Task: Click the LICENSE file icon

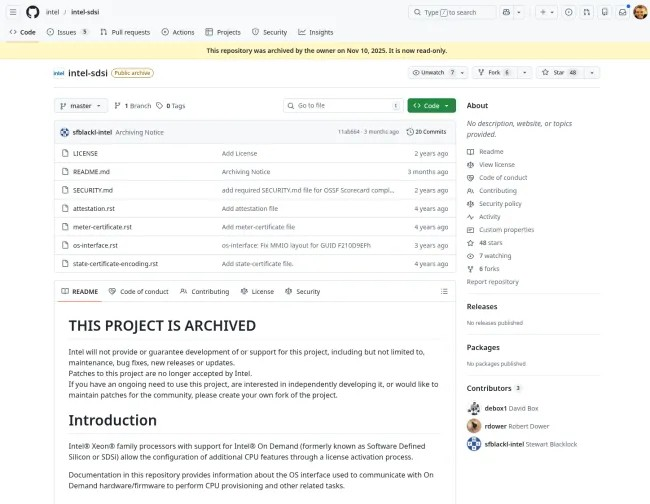Action: tap(64, 154)
